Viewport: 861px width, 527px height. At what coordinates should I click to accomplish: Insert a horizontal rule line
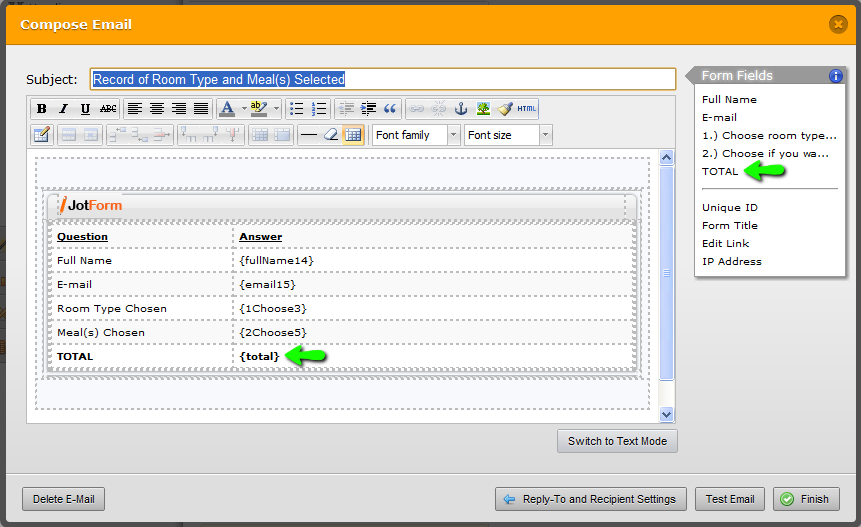tap(309, 135)
